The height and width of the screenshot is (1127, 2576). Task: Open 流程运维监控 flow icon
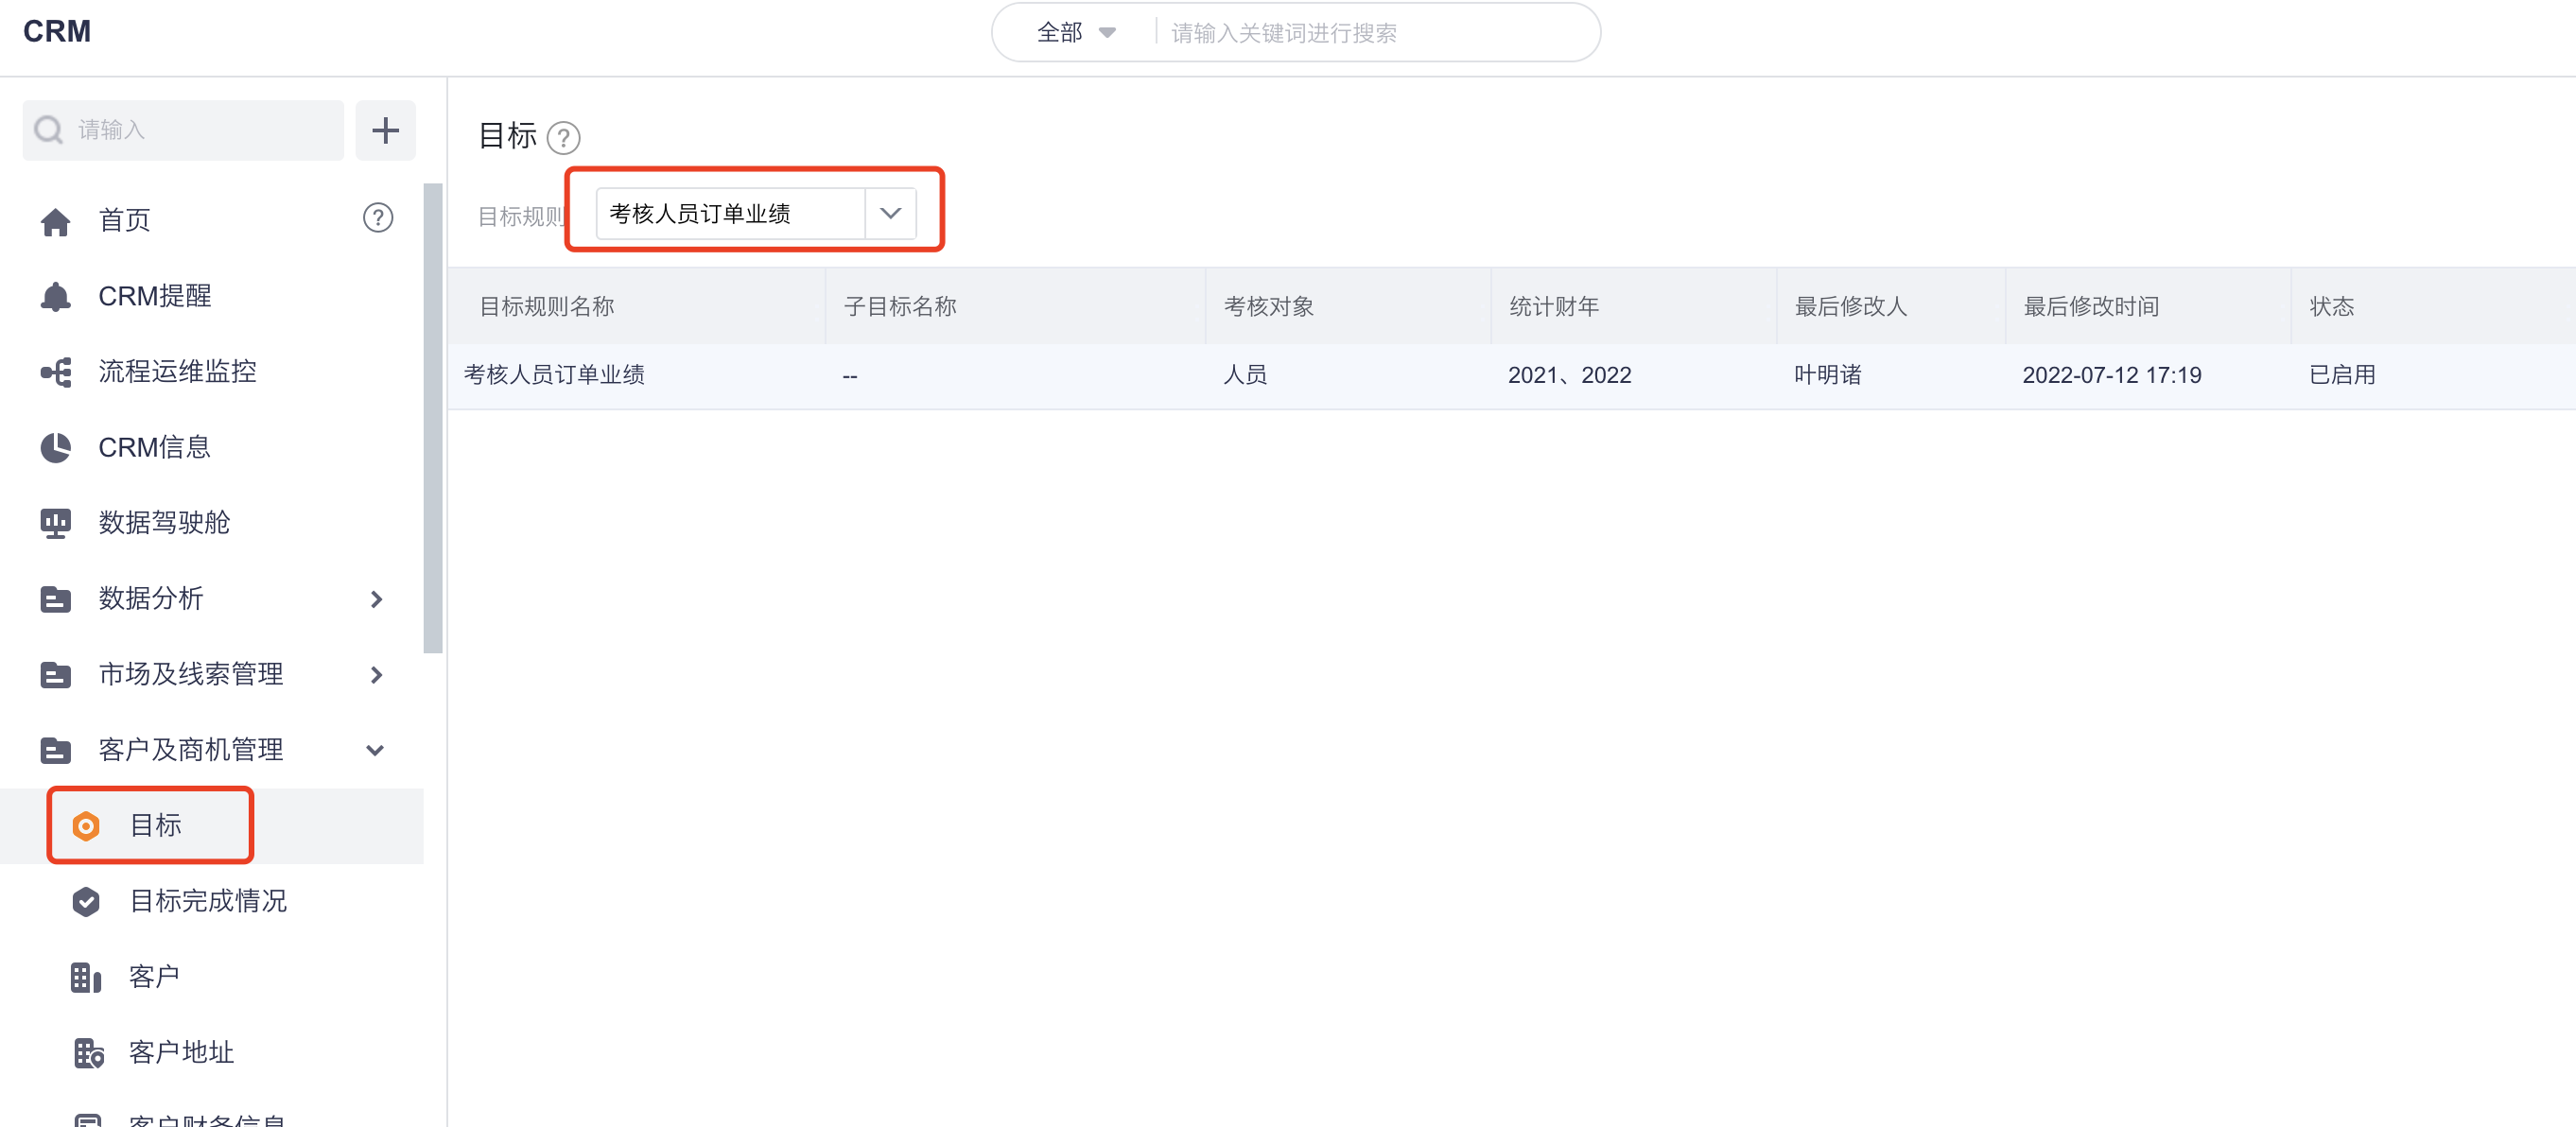coord(56,372)
